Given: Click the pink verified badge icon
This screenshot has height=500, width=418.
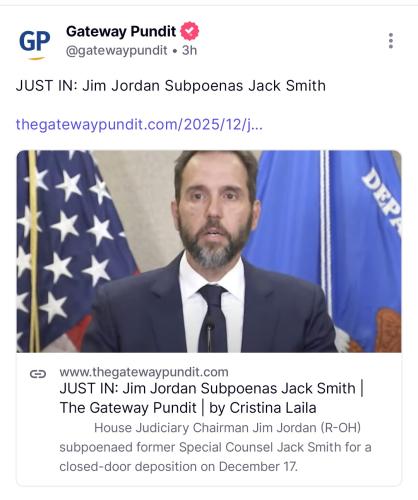Looking at the screenshot, I should [189, 31].
